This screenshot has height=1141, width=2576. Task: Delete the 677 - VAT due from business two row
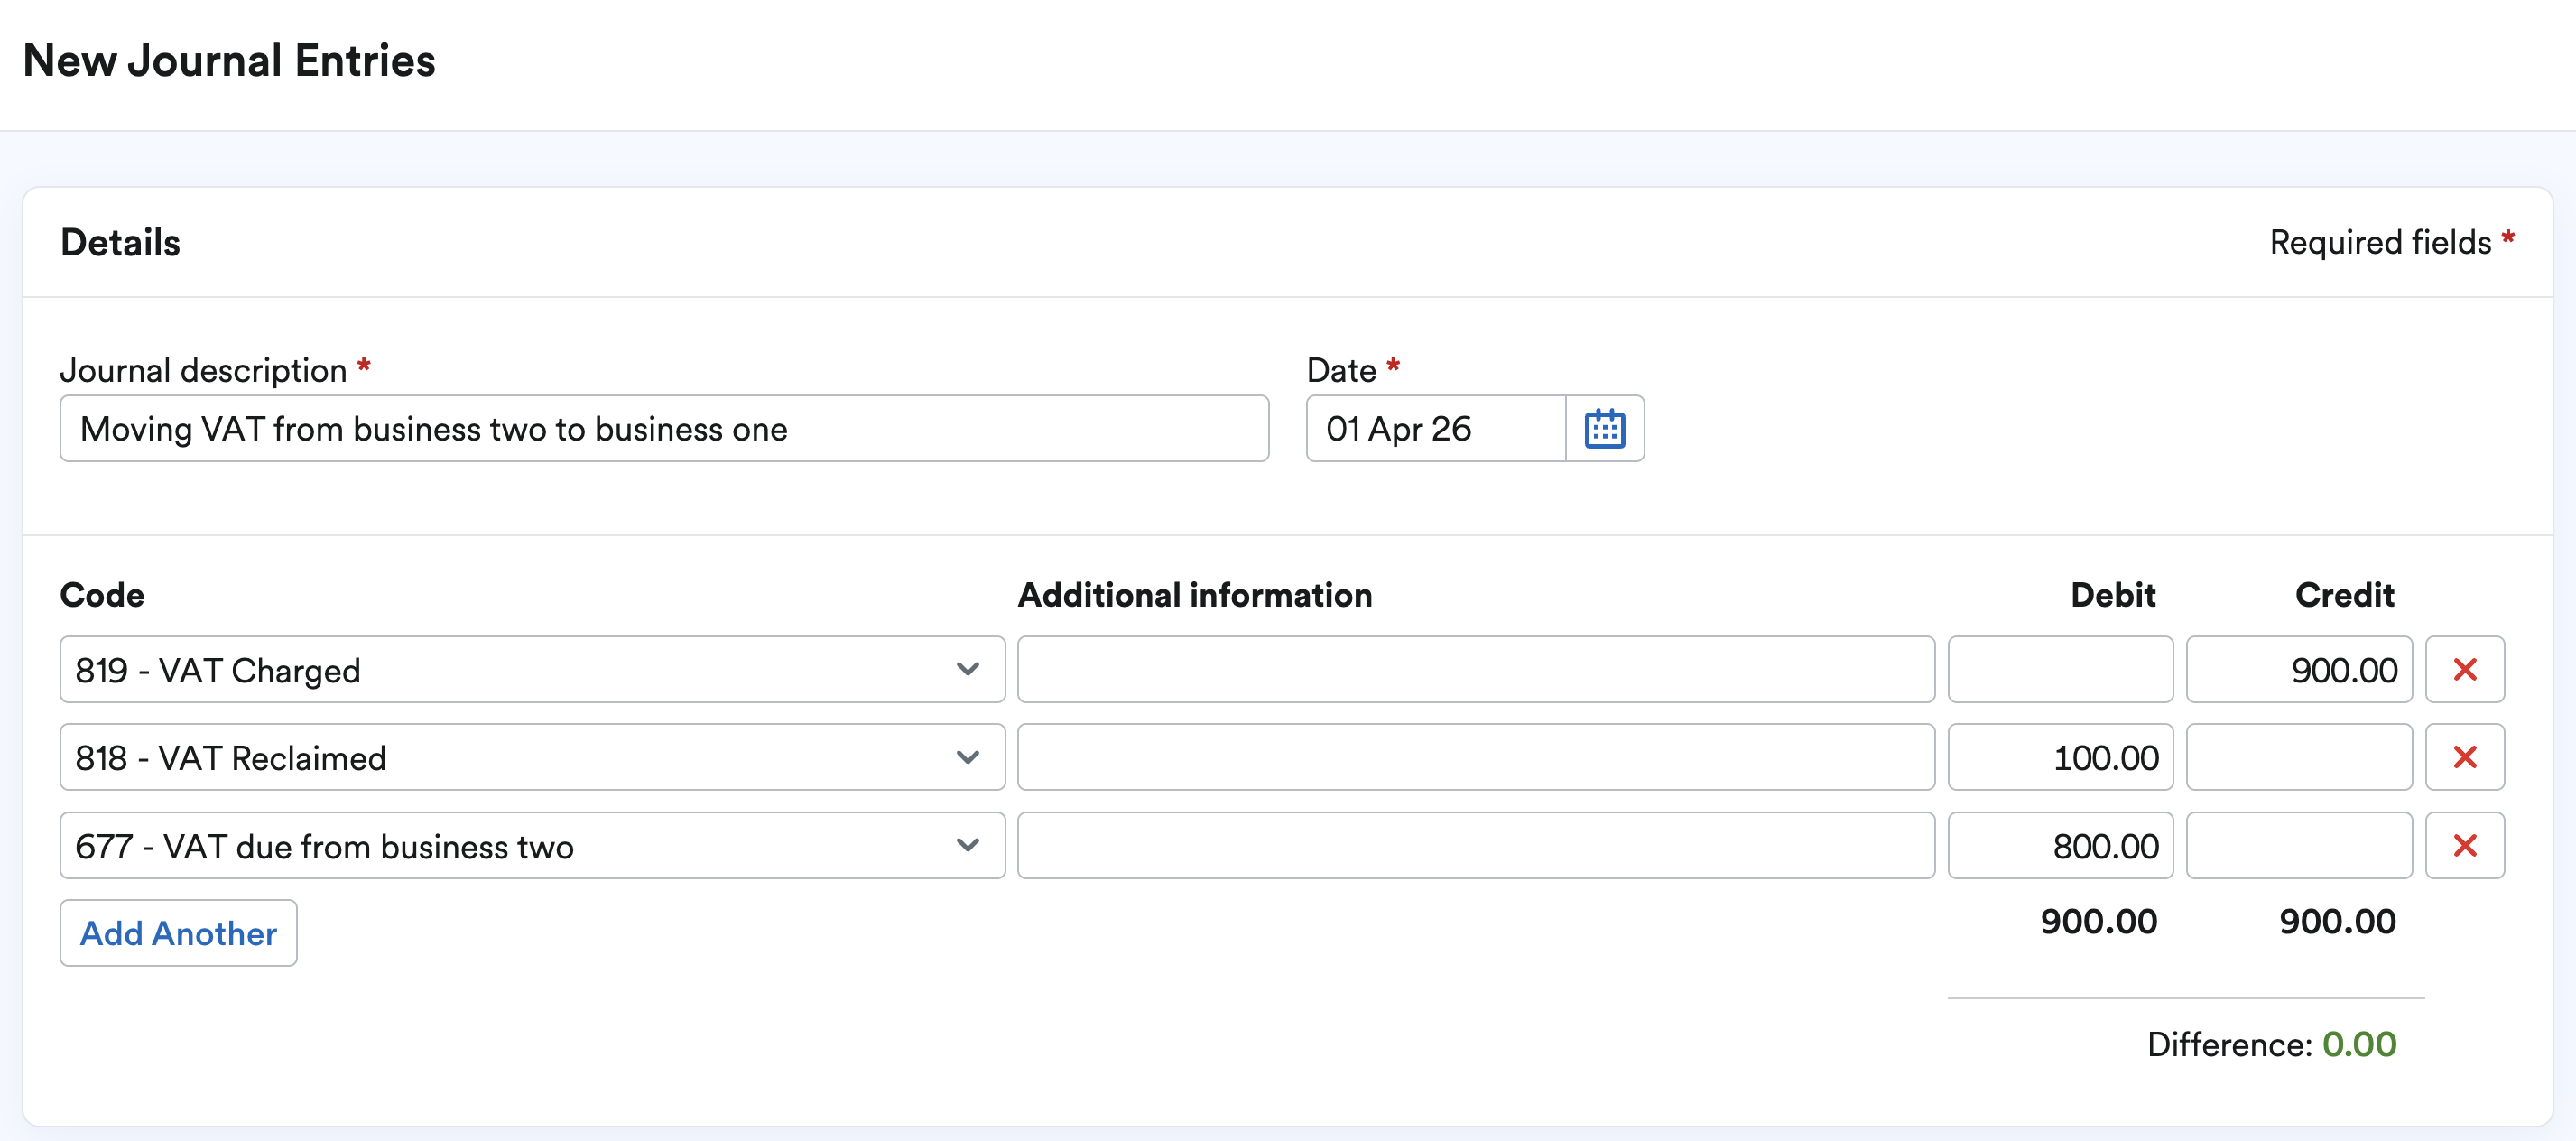[x=2464, y=846]
